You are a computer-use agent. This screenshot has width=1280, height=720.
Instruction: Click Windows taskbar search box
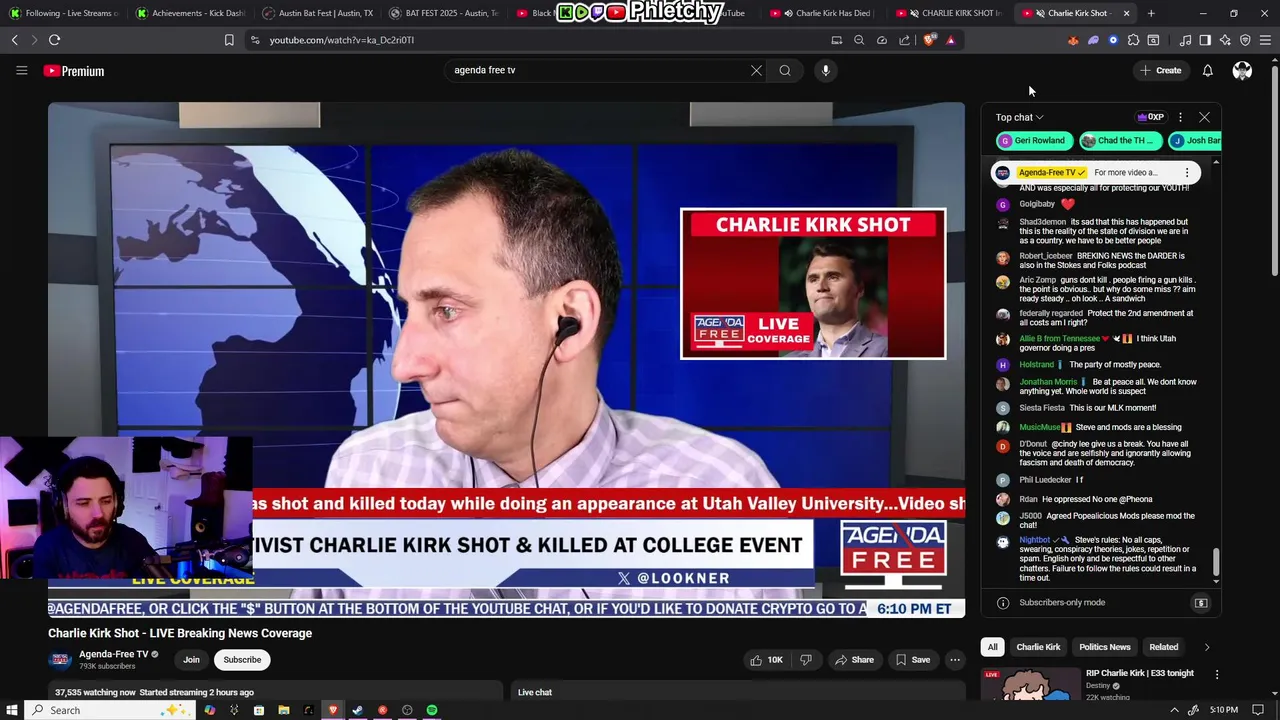click(x=110, y=710)
